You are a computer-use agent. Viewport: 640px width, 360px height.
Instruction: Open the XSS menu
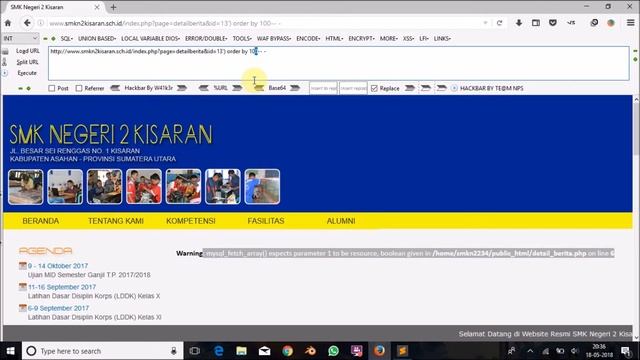408,38
